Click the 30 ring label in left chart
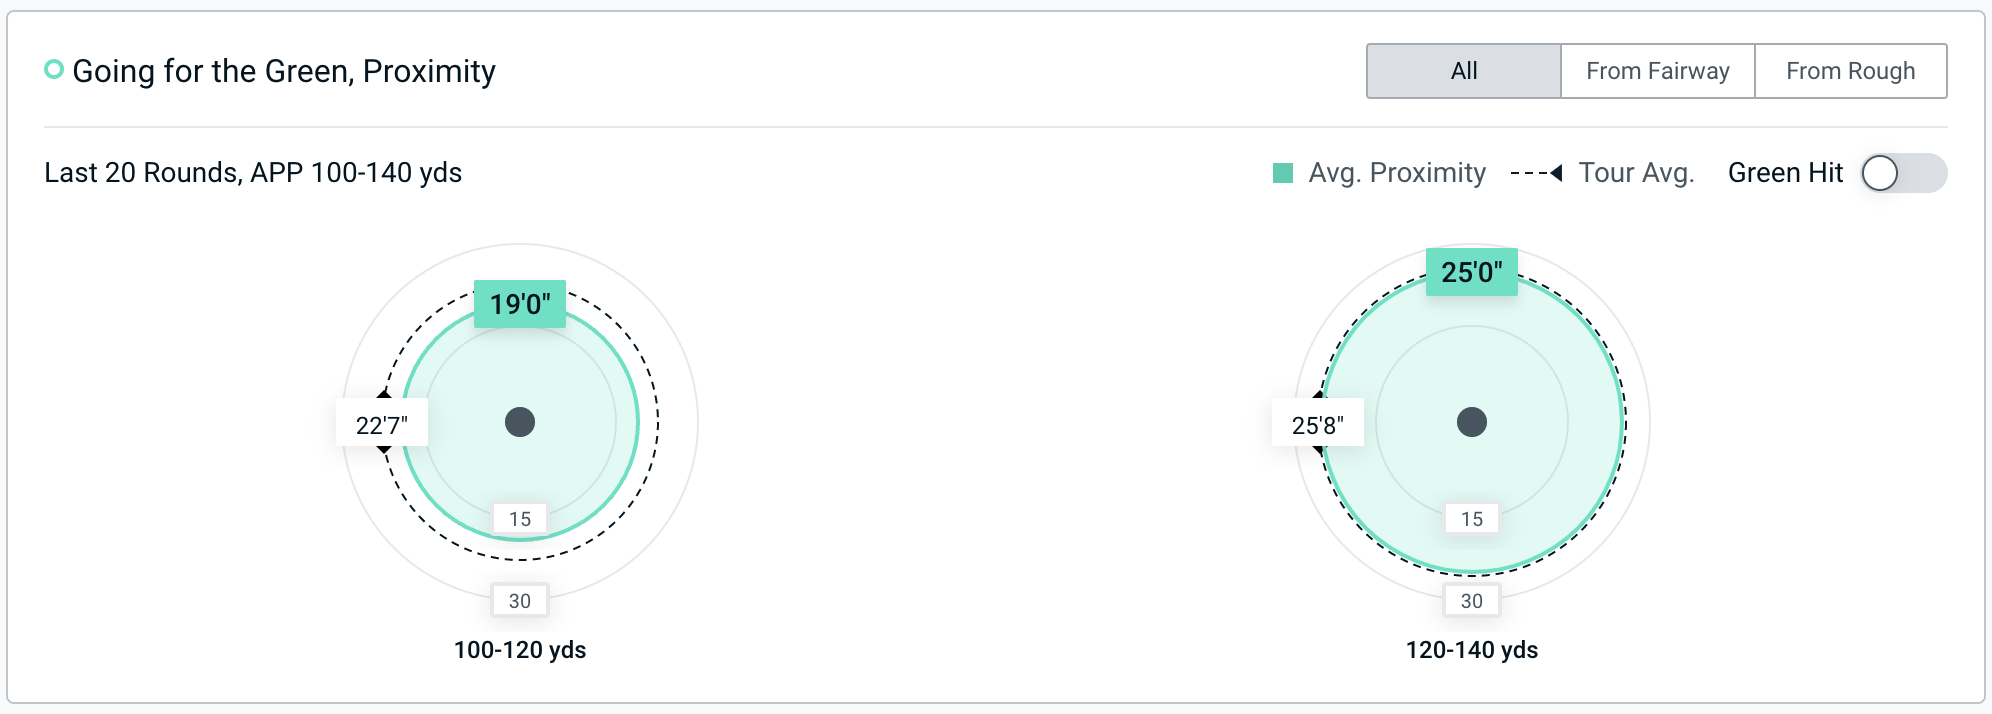The width and height of the screenshot is (1992, 714). point(520,601)
